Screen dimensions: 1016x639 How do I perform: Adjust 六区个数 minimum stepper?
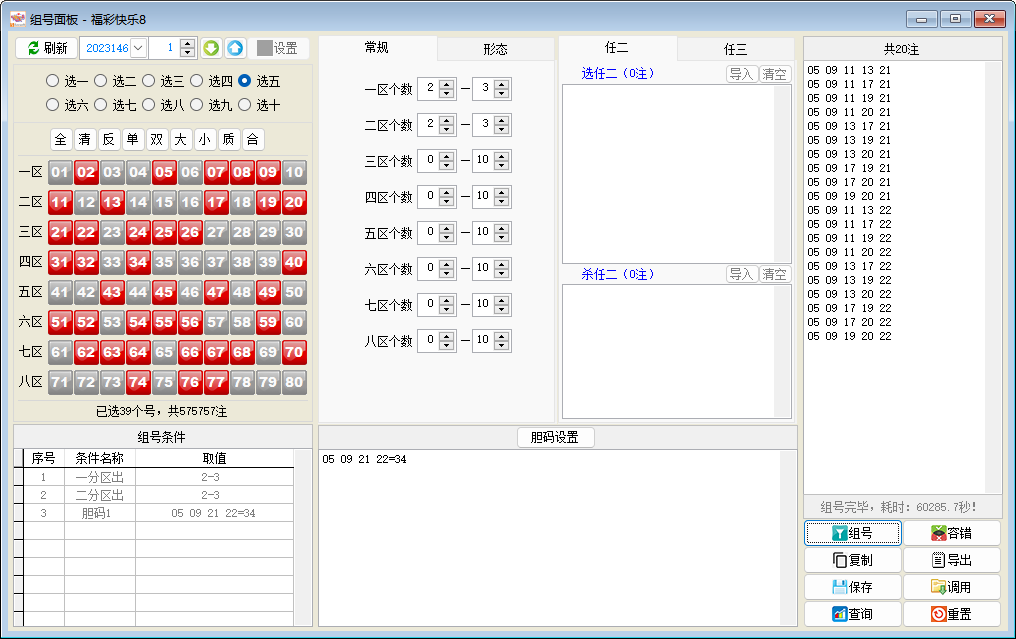tap(446, 268)
